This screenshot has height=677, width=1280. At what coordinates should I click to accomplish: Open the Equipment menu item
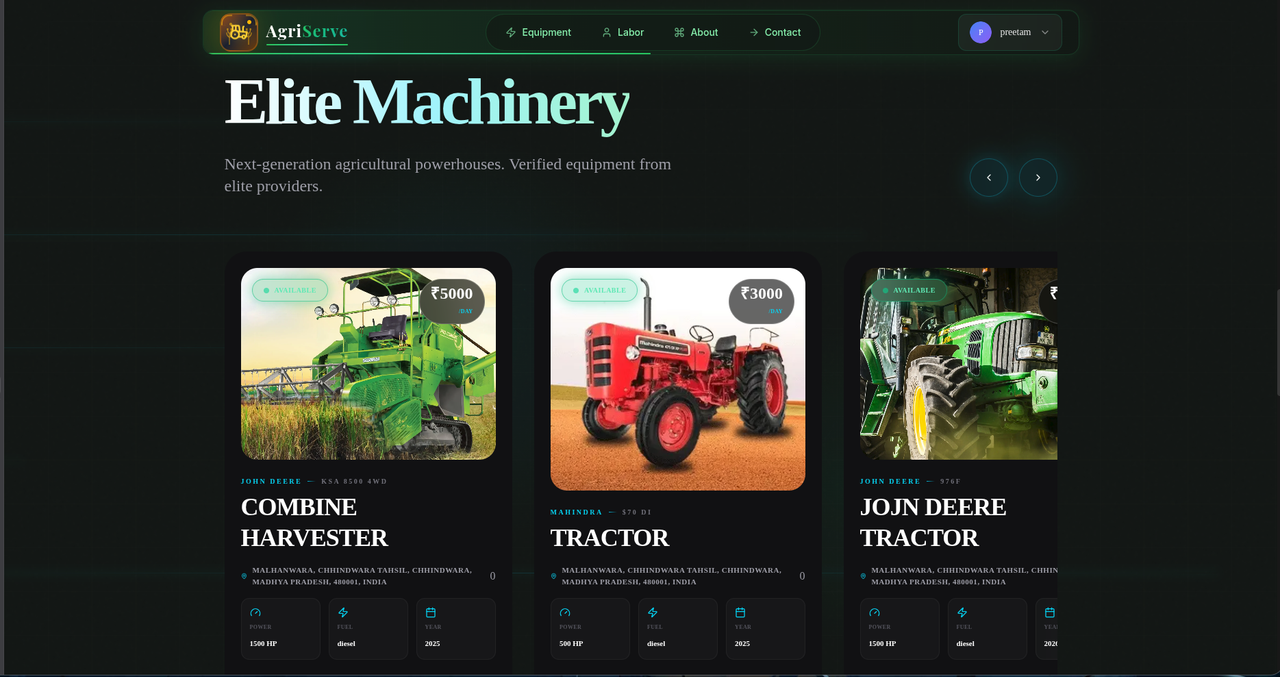pos(538,32)
